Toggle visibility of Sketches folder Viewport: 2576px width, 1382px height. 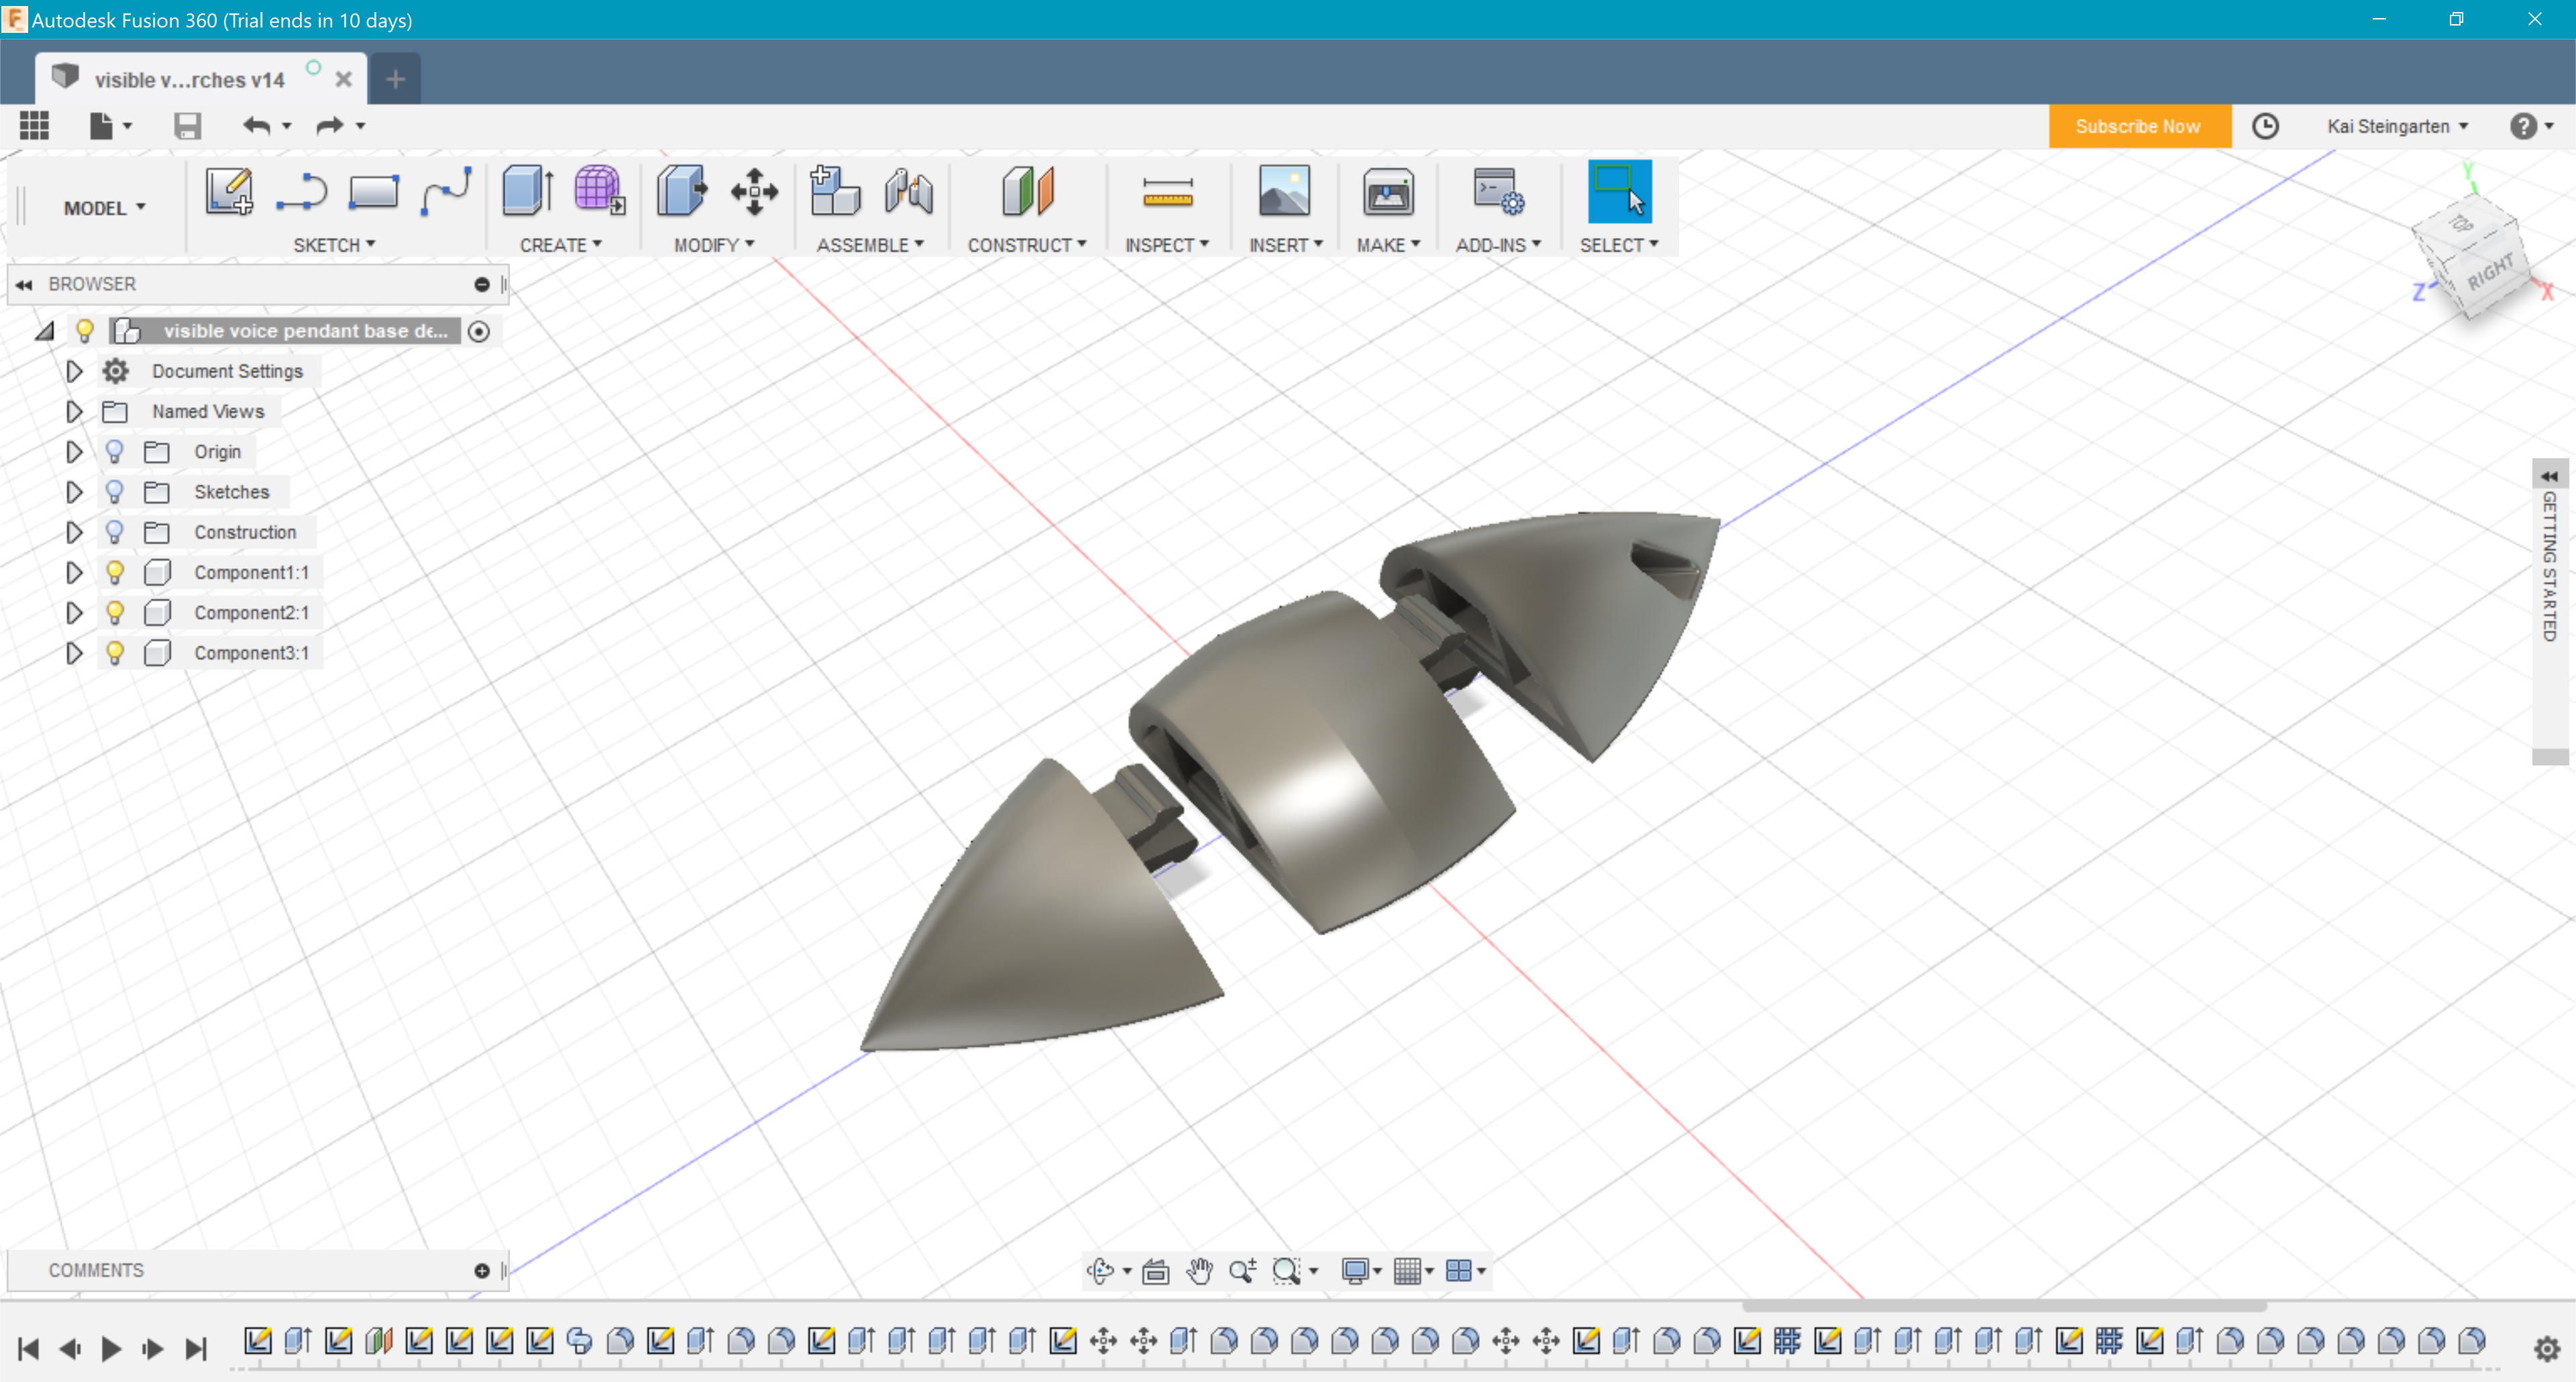click(x=115, y=492)
